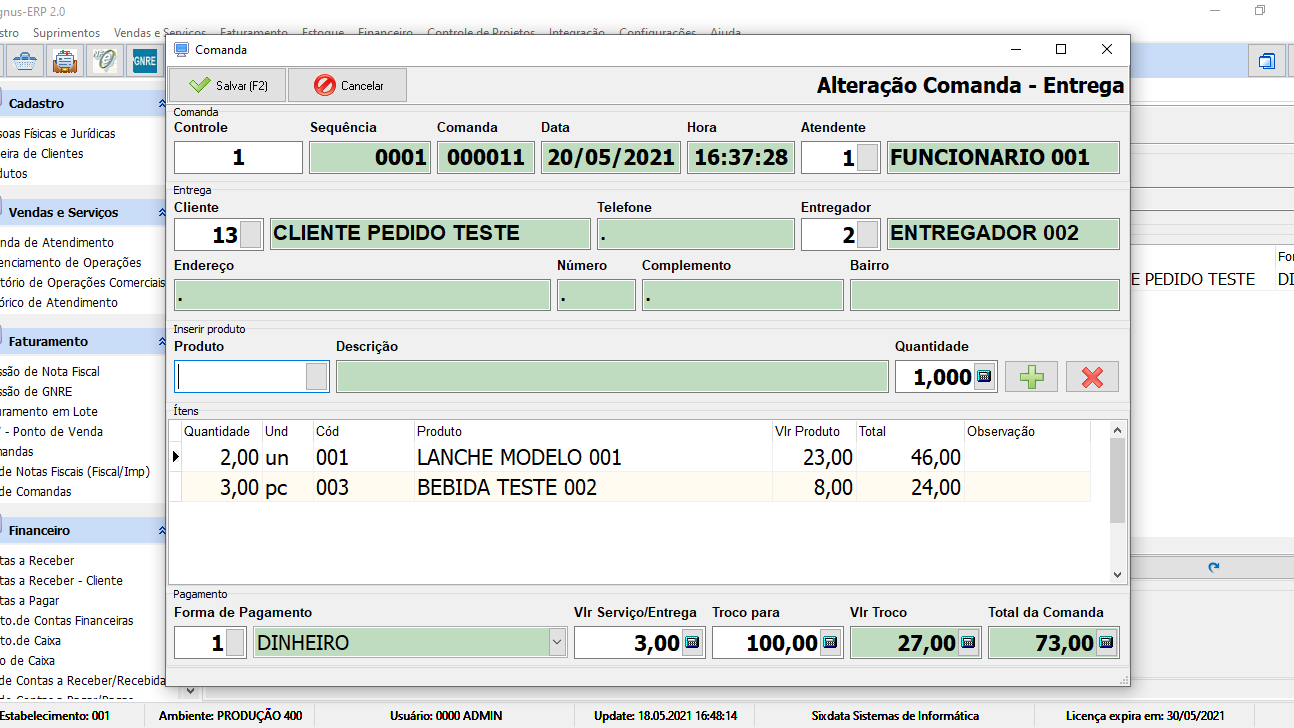The height and width of the screenshot is (728, 1294).
Task: Click the shopping basket toolbar icon
Action: 25,61
